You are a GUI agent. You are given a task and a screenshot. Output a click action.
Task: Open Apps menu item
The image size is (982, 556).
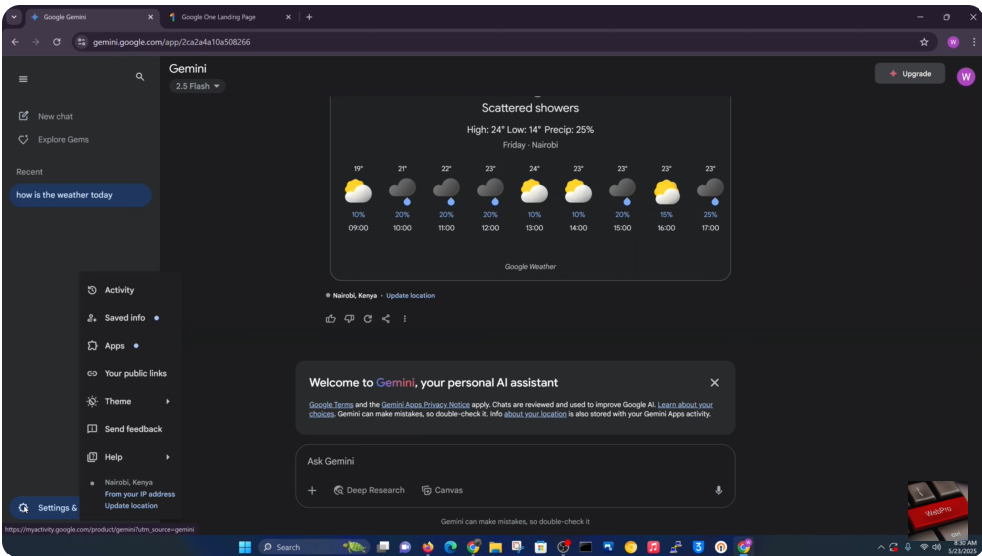130,346
